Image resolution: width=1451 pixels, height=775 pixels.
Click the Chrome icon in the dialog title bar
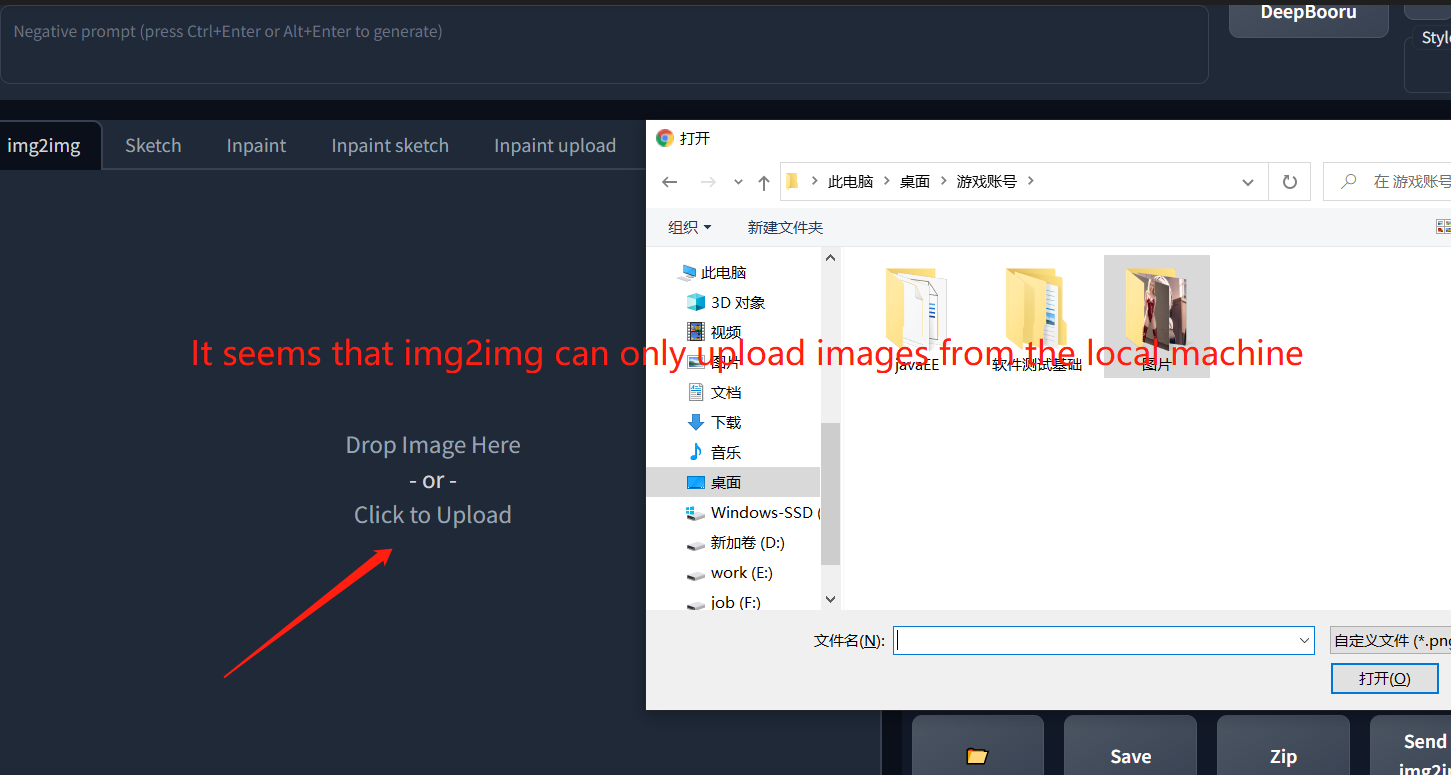tap(664, 138)
